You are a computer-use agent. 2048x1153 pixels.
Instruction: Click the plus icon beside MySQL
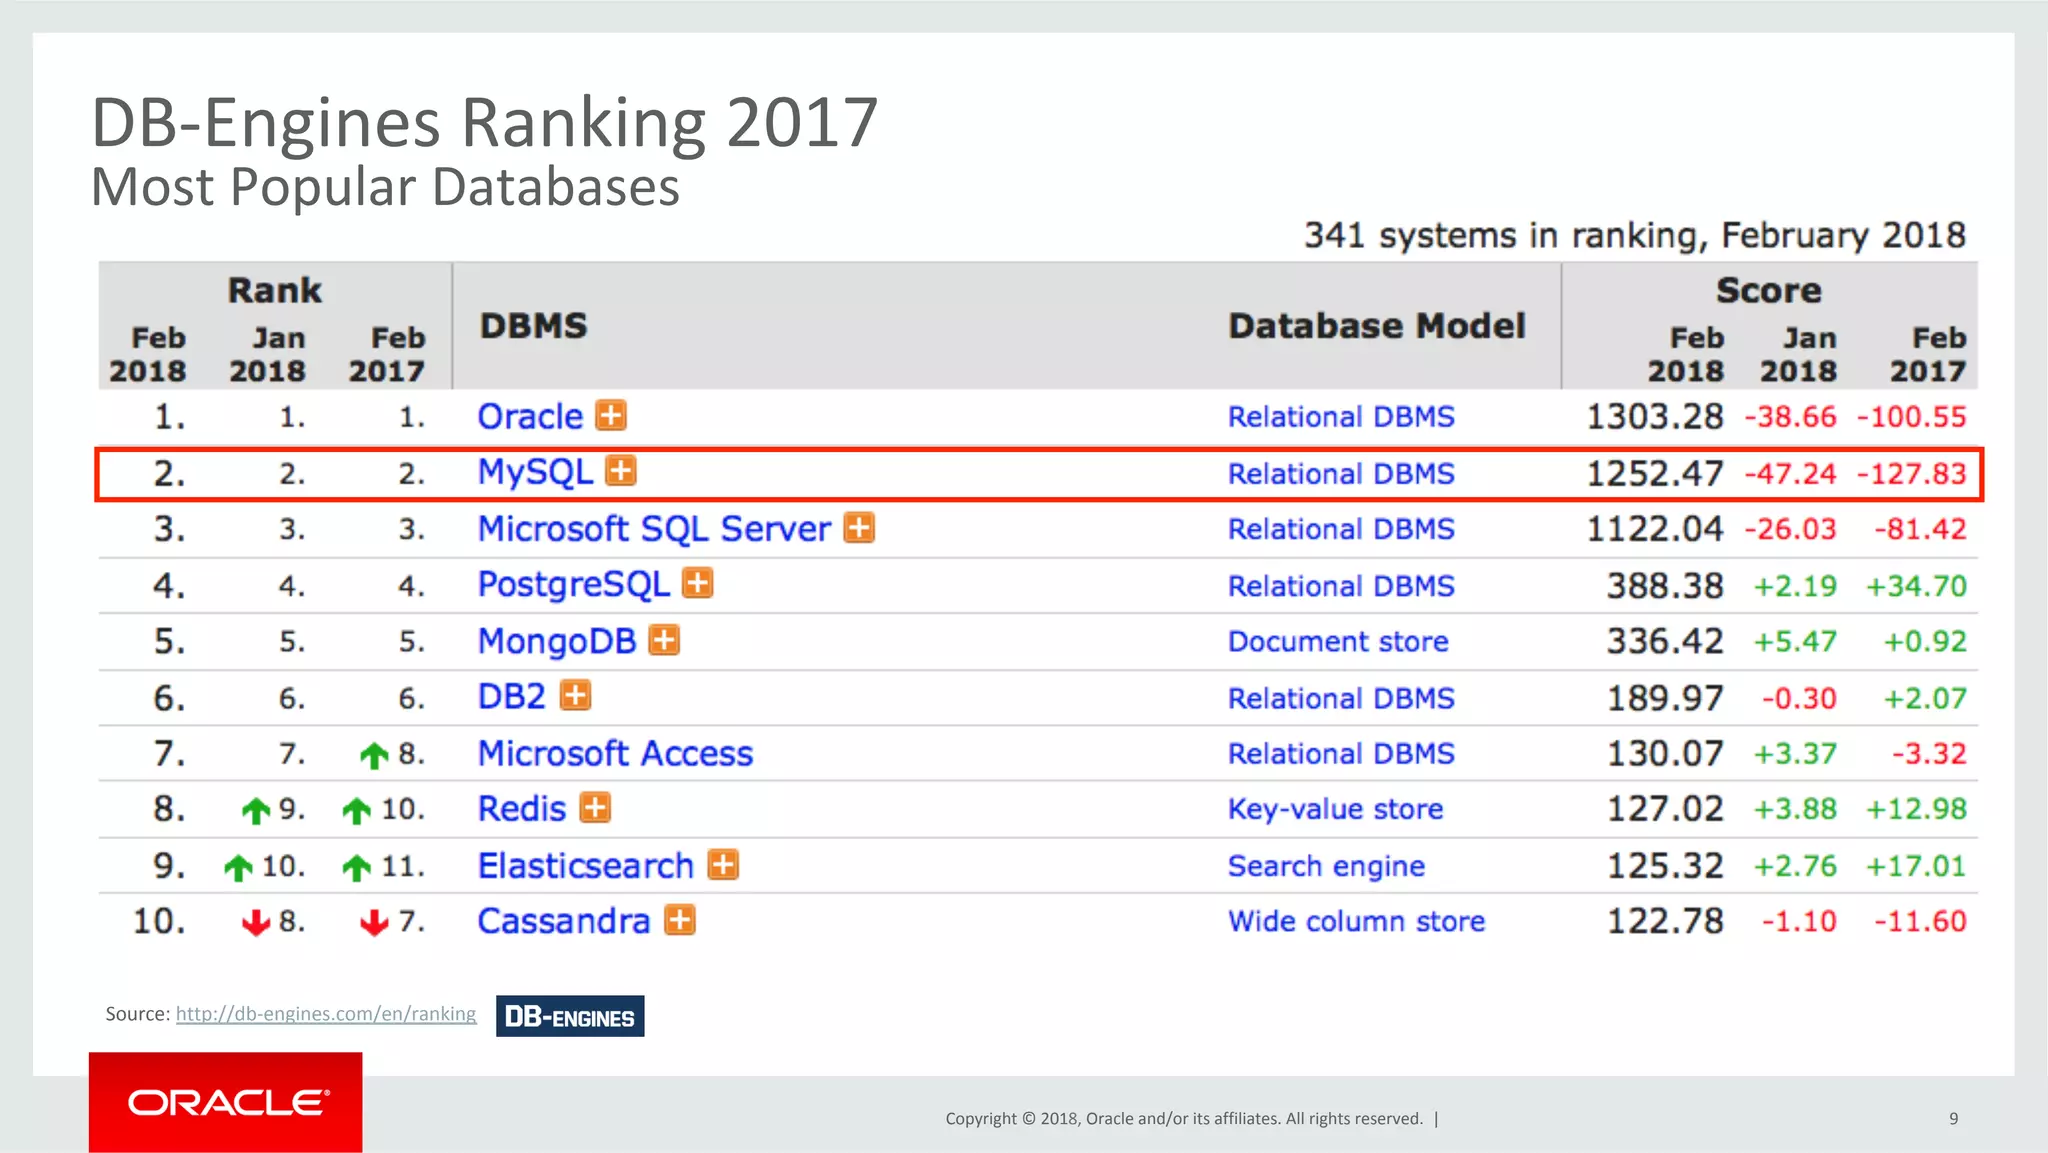[x=621, y=470]
